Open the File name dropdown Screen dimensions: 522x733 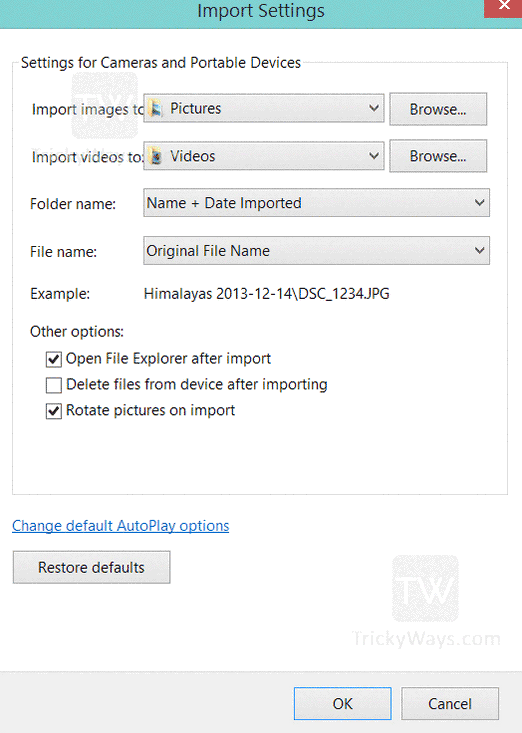(x=479, y=250)
